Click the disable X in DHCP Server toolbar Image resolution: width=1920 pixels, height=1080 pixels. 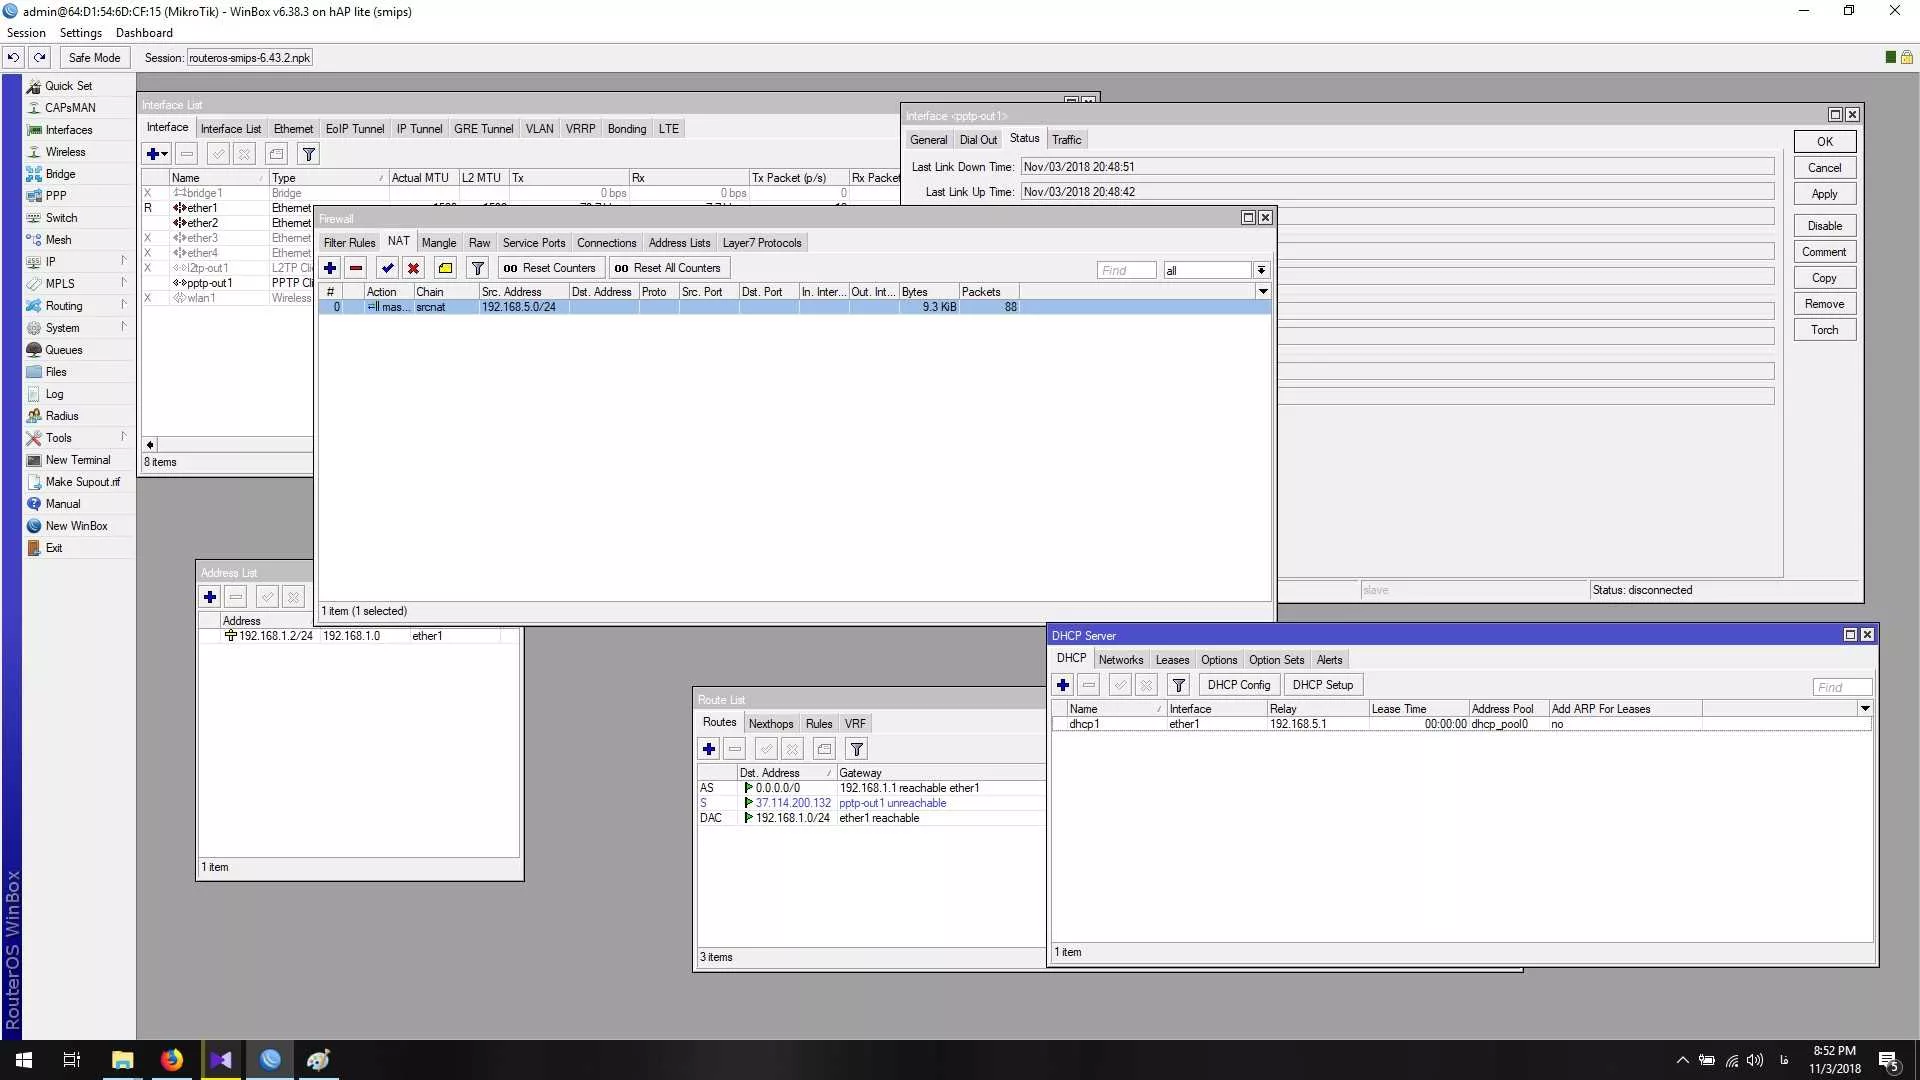1147,685
